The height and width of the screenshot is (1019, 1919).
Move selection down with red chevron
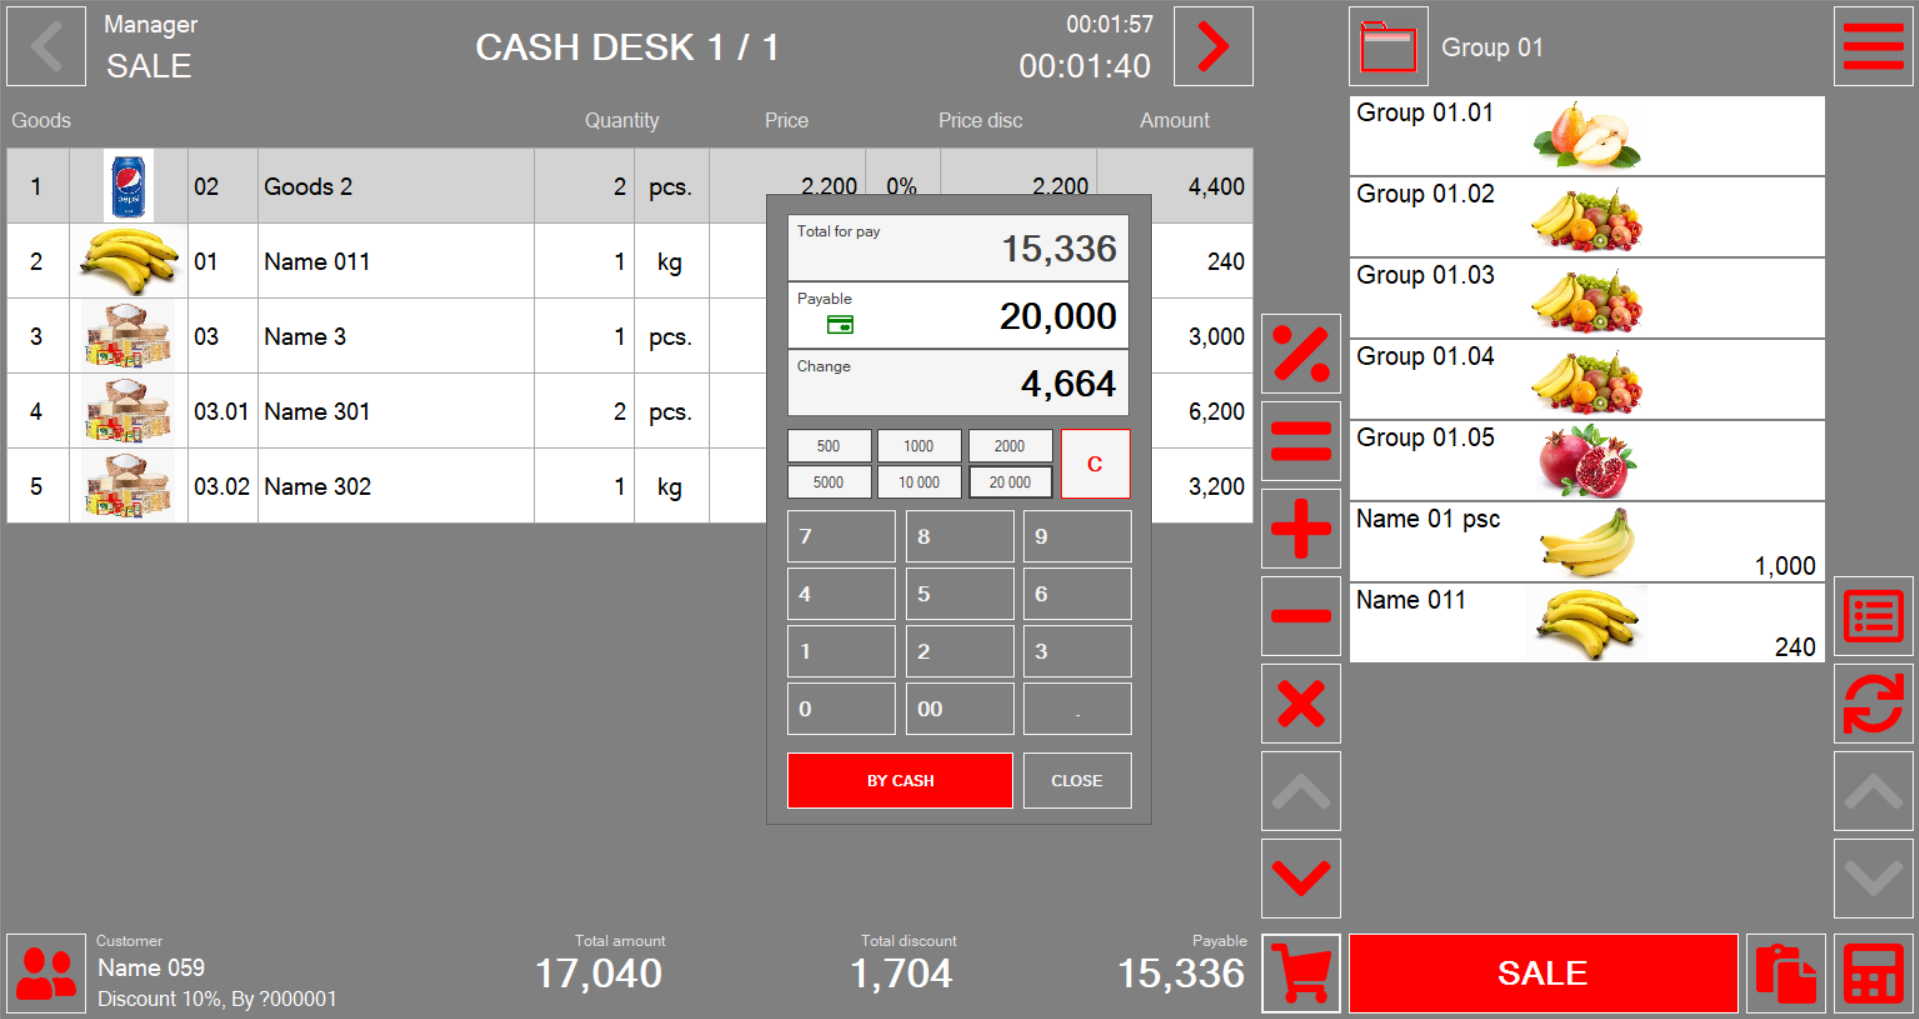point(1300,878)
